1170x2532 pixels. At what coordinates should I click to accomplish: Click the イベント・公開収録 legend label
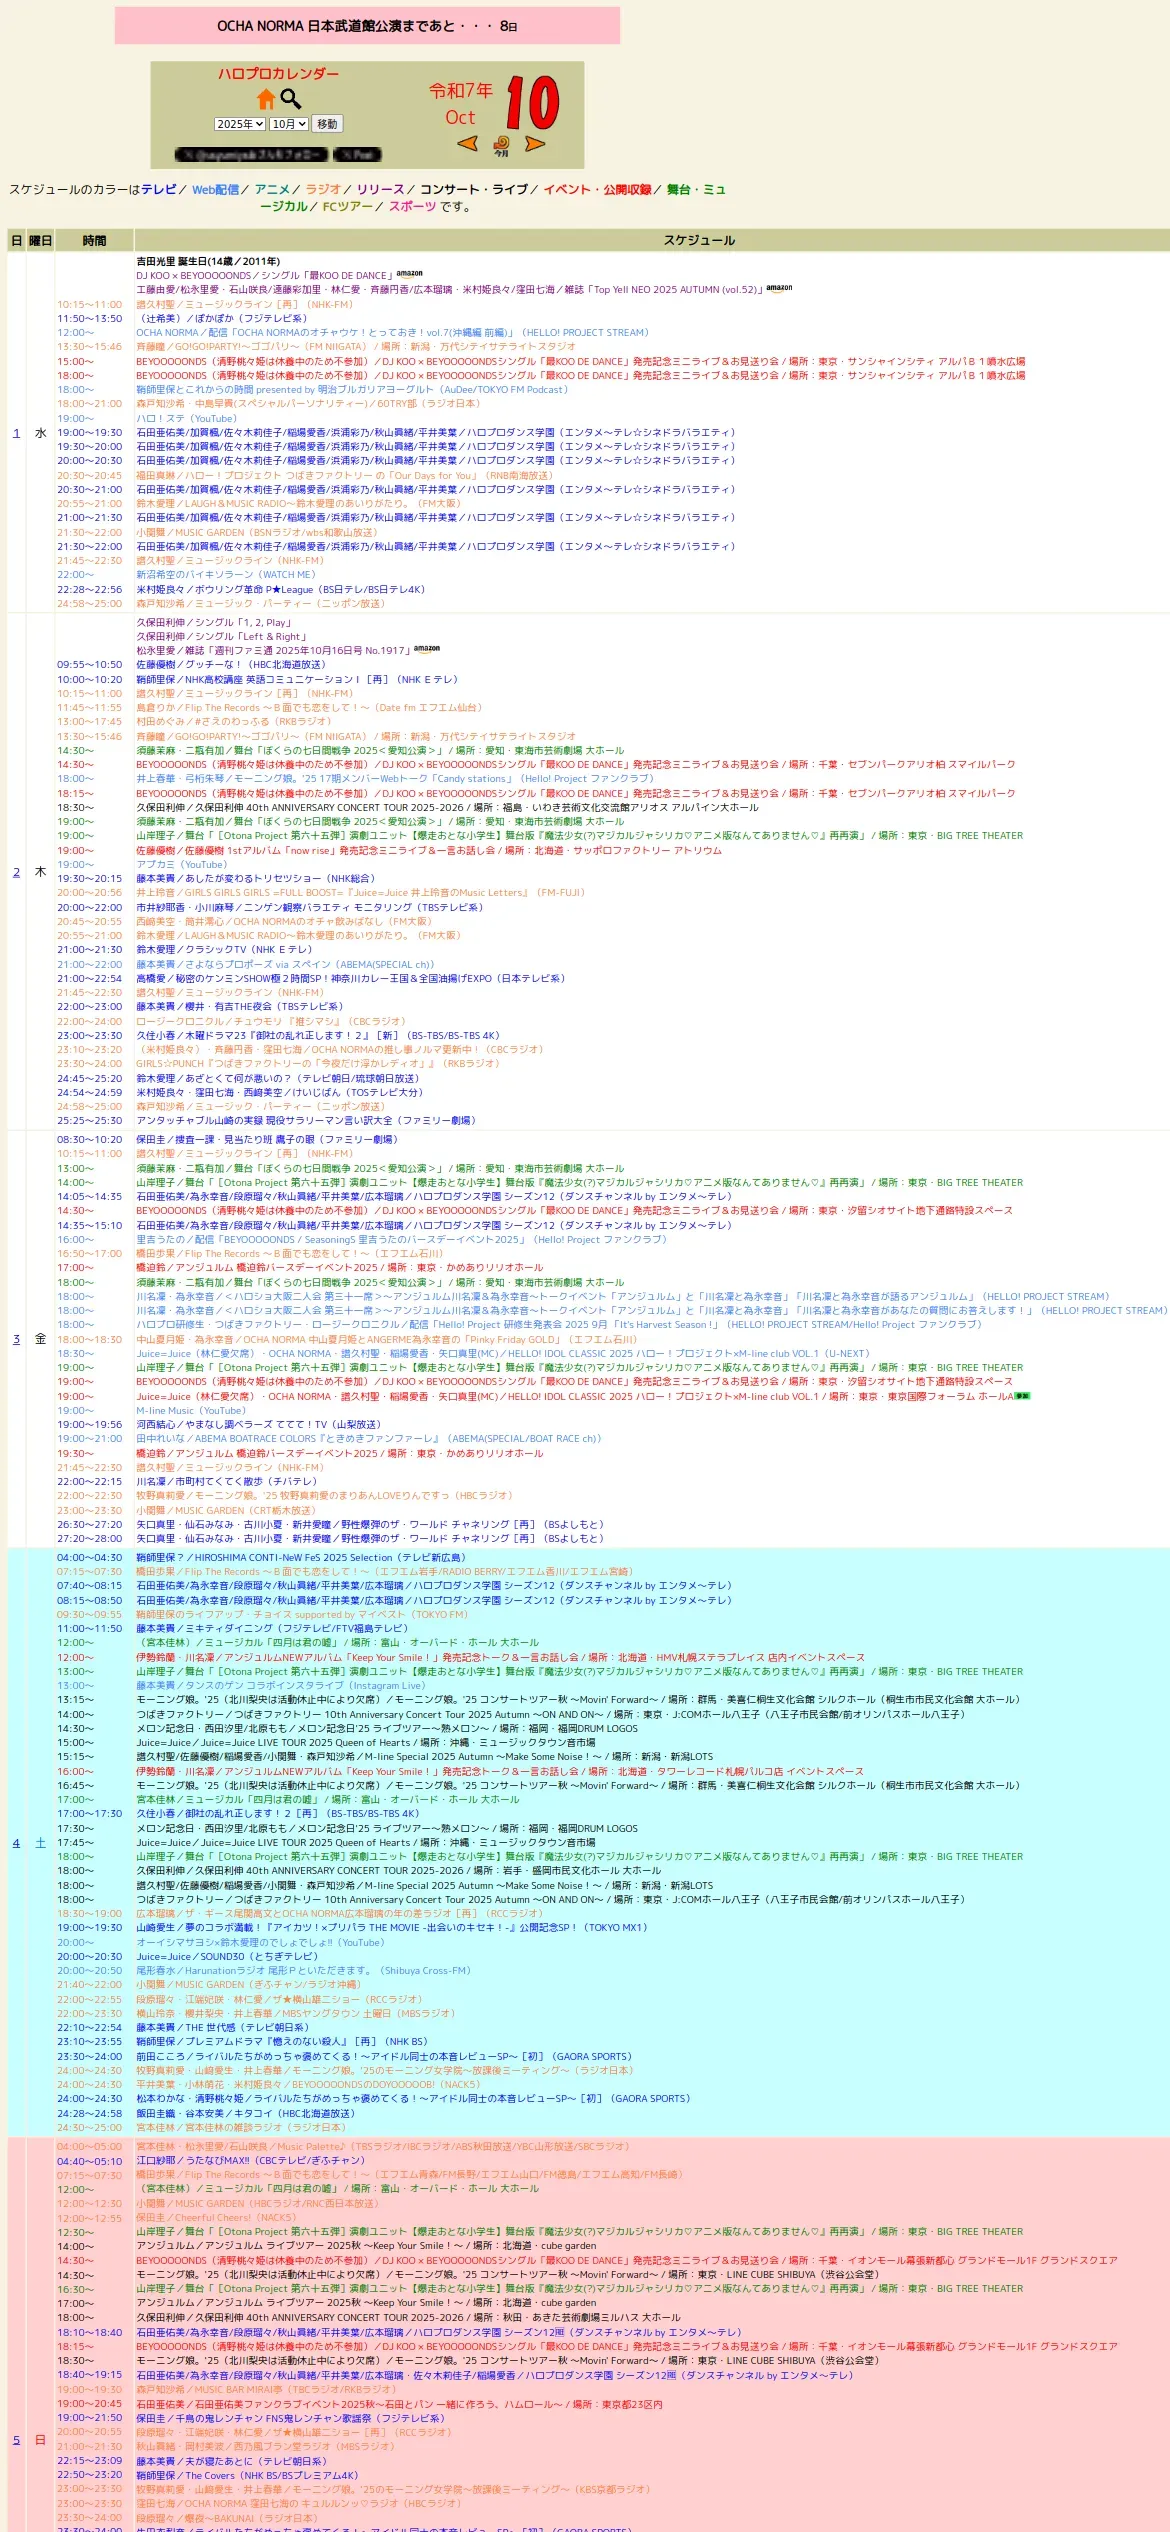(597, 189)
